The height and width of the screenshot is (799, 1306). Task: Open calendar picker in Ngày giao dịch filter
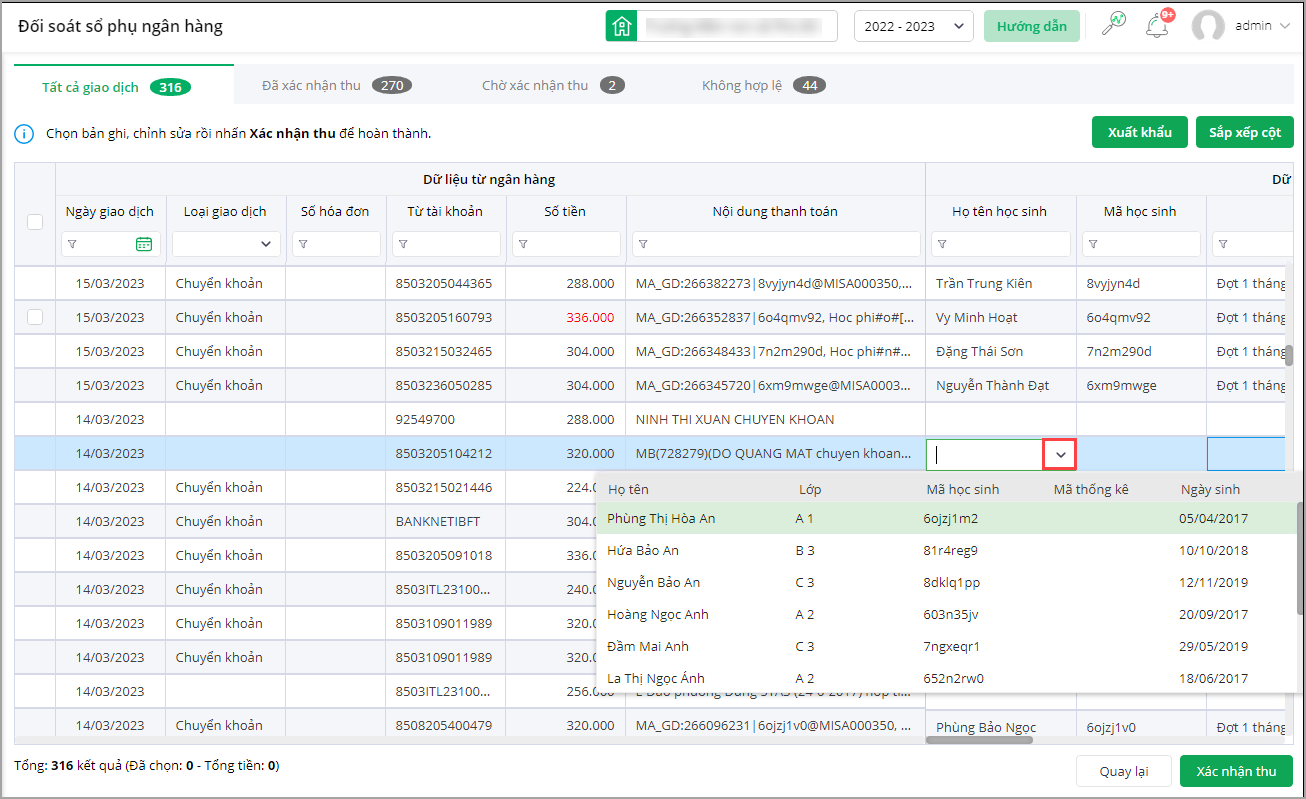(x=144, y=244)
